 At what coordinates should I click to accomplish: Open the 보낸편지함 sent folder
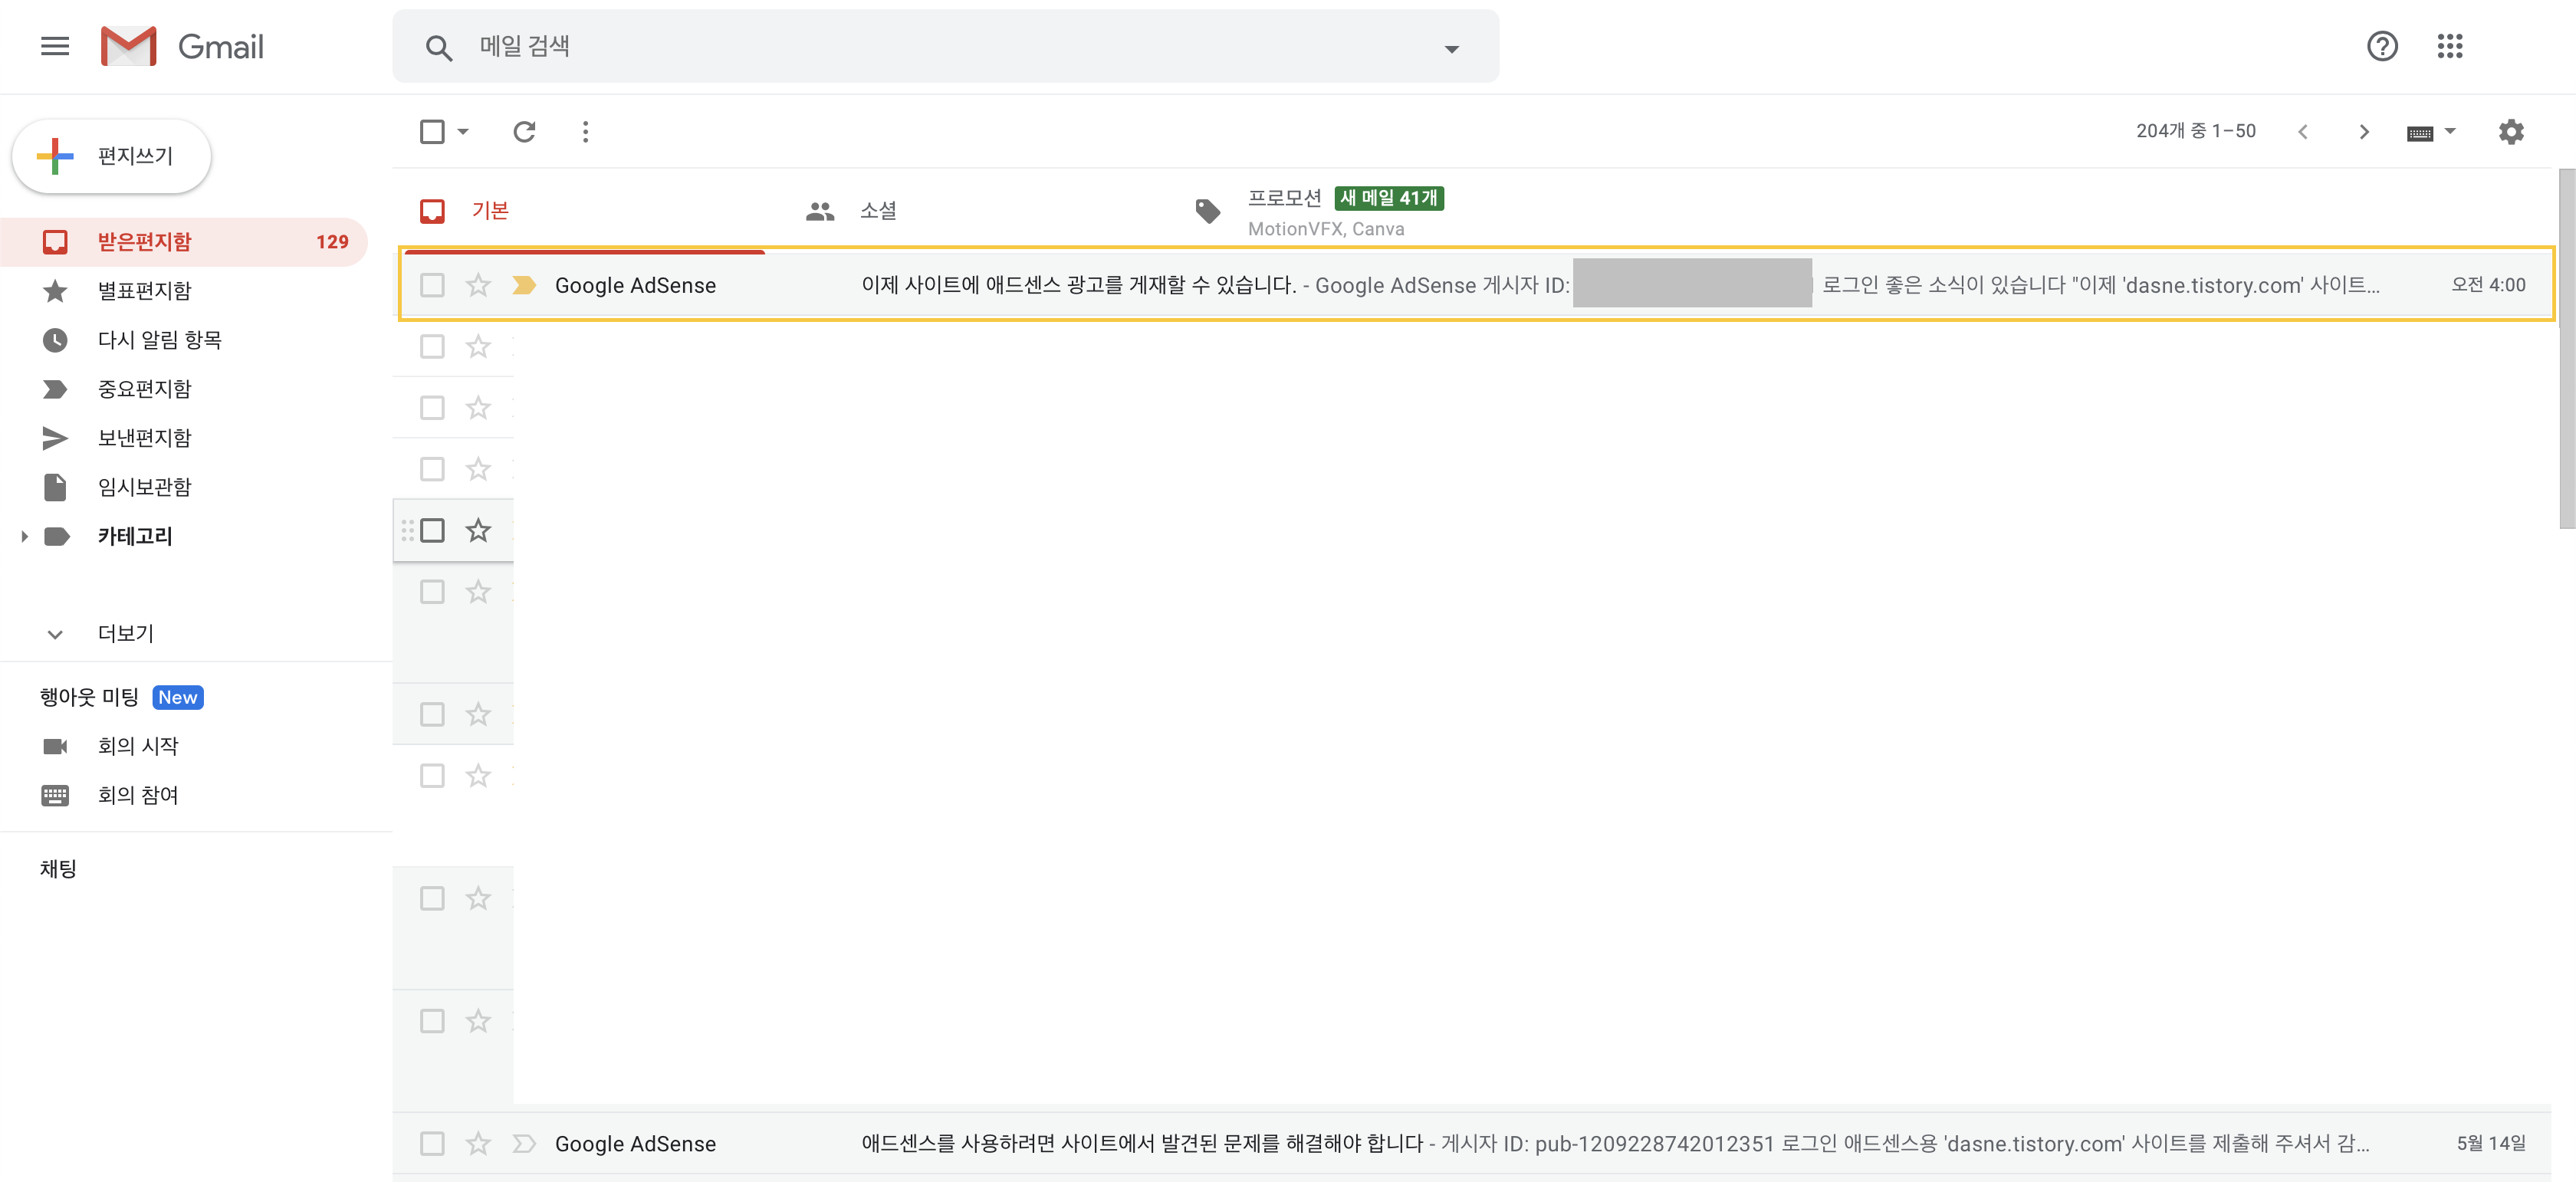pos(144,438)
